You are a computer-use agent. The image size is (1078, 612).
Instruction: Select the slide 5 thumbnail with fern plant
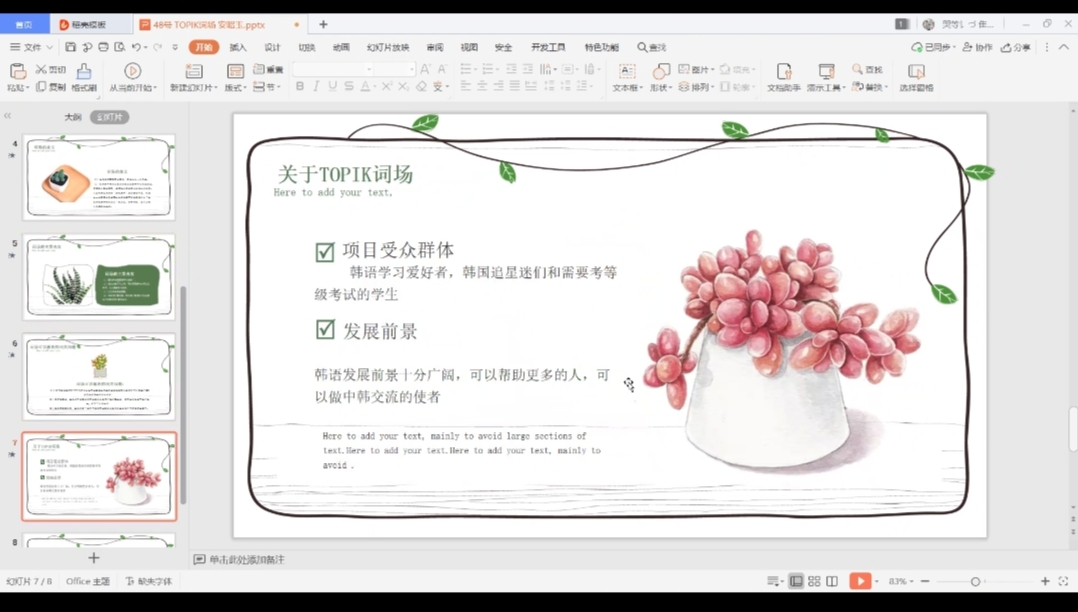point(99,277)
